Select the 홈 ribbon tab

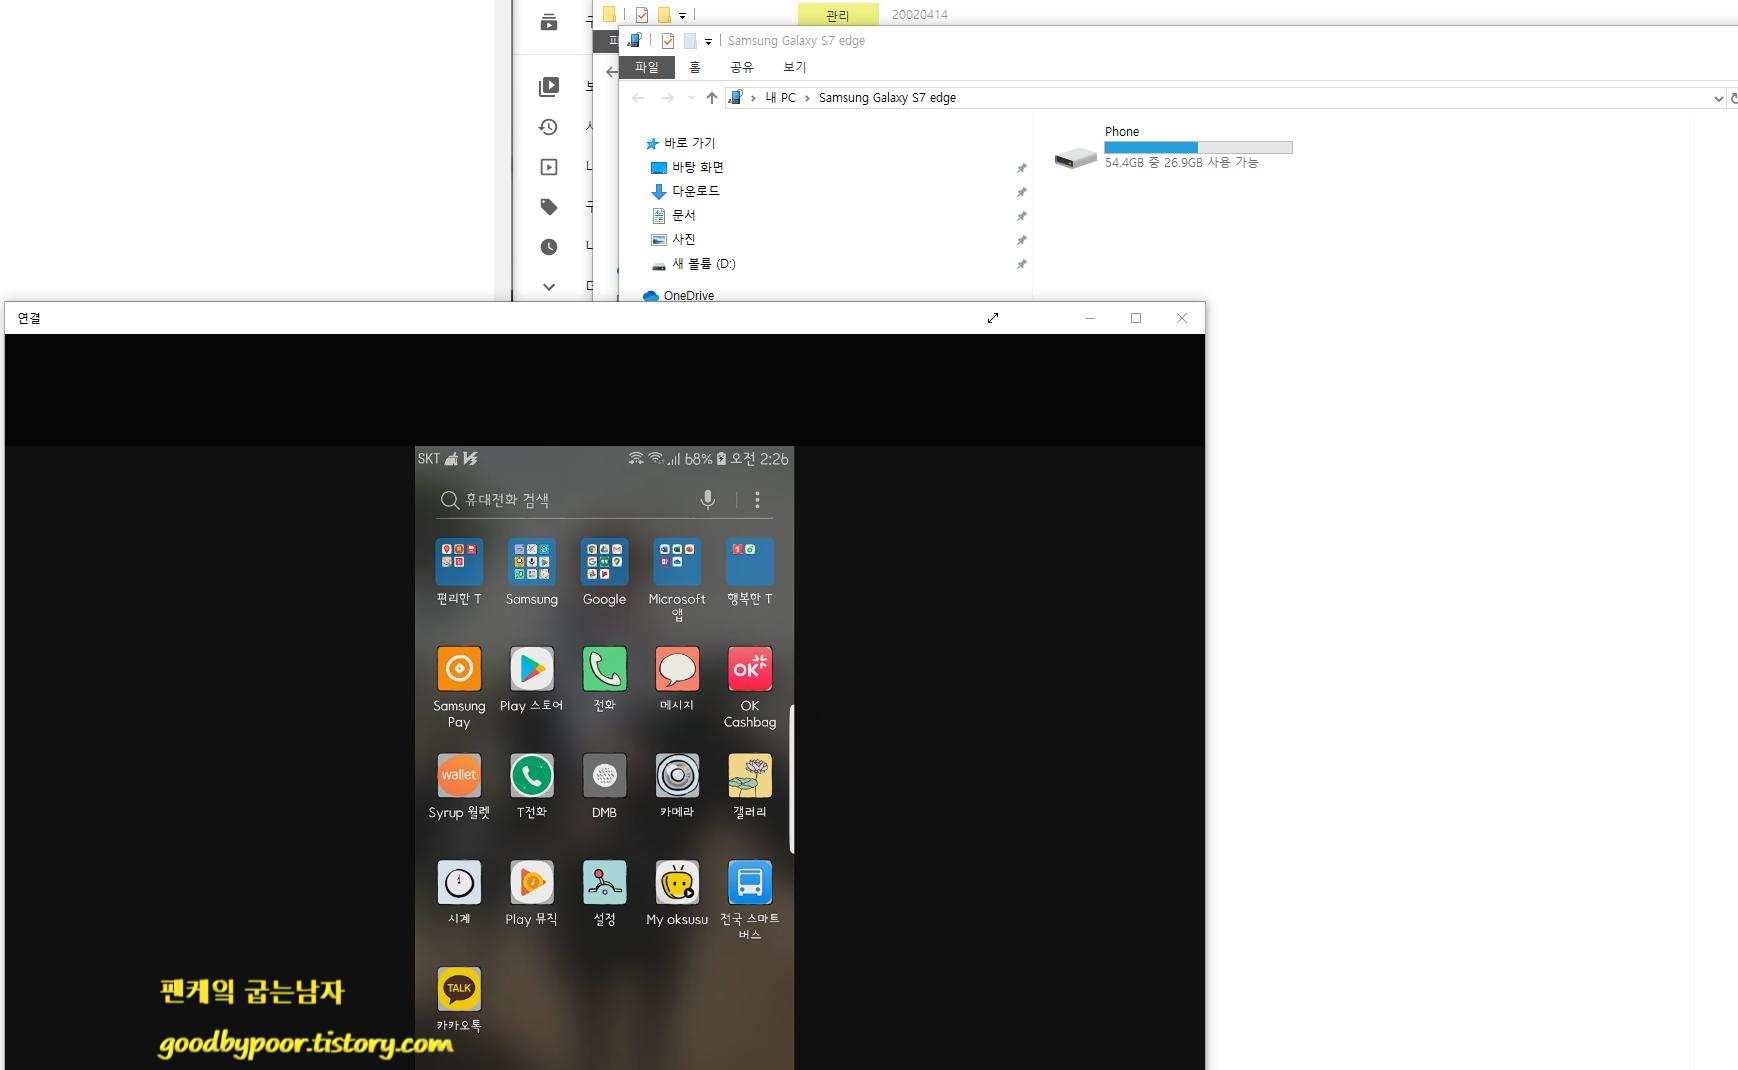coord(695,67)
